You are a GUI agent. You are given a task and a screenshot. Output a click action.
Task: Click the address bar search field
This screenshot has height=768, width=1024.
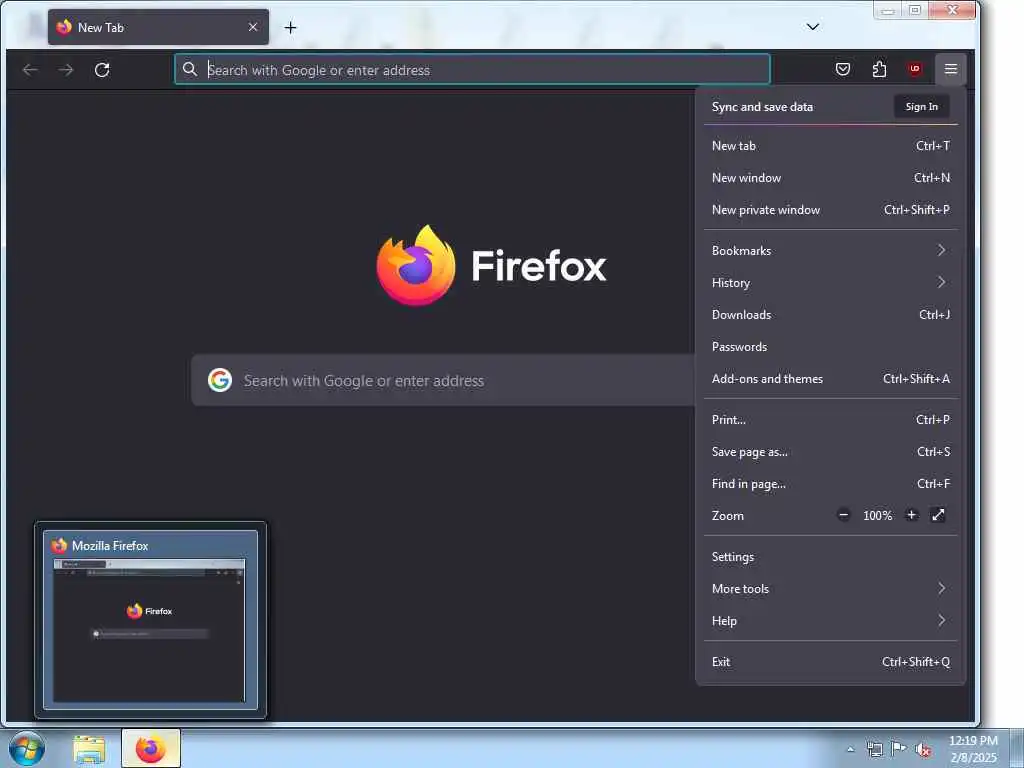(472, 69)
